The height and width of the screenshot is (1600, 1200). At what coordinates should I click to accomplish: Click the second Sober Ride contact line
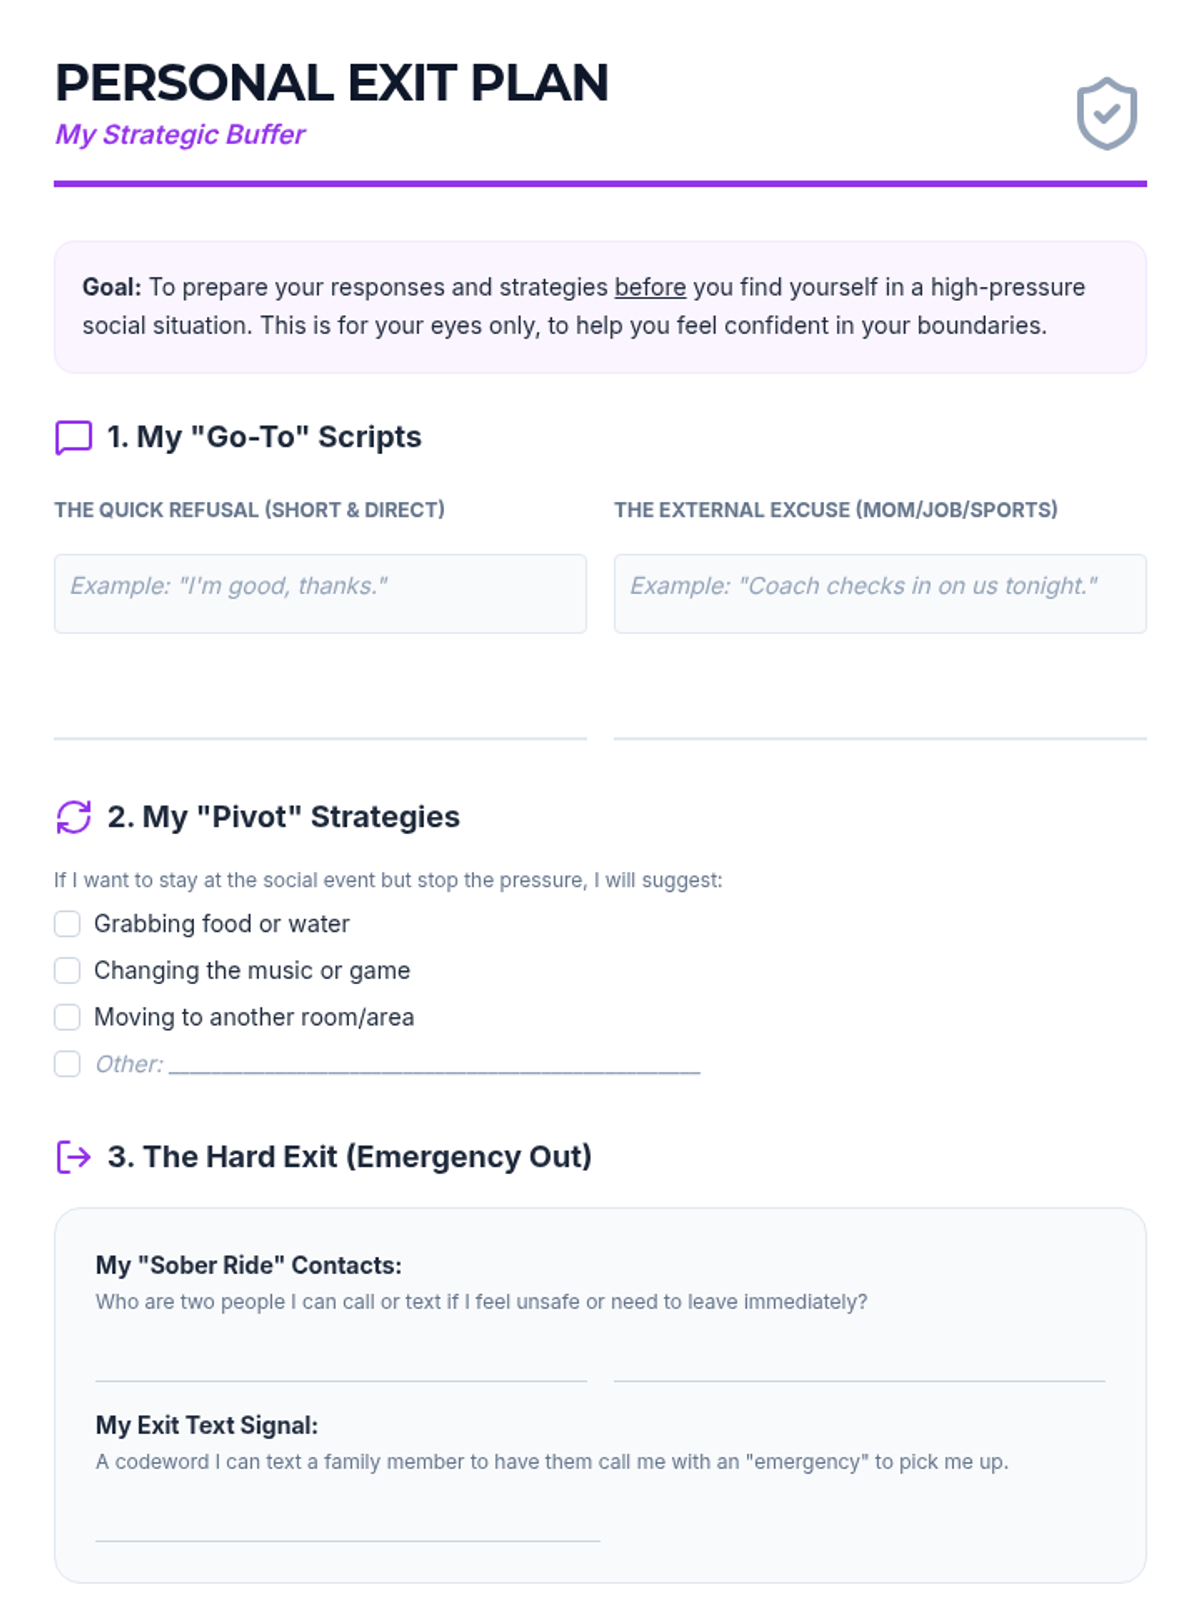[860, 1380]
